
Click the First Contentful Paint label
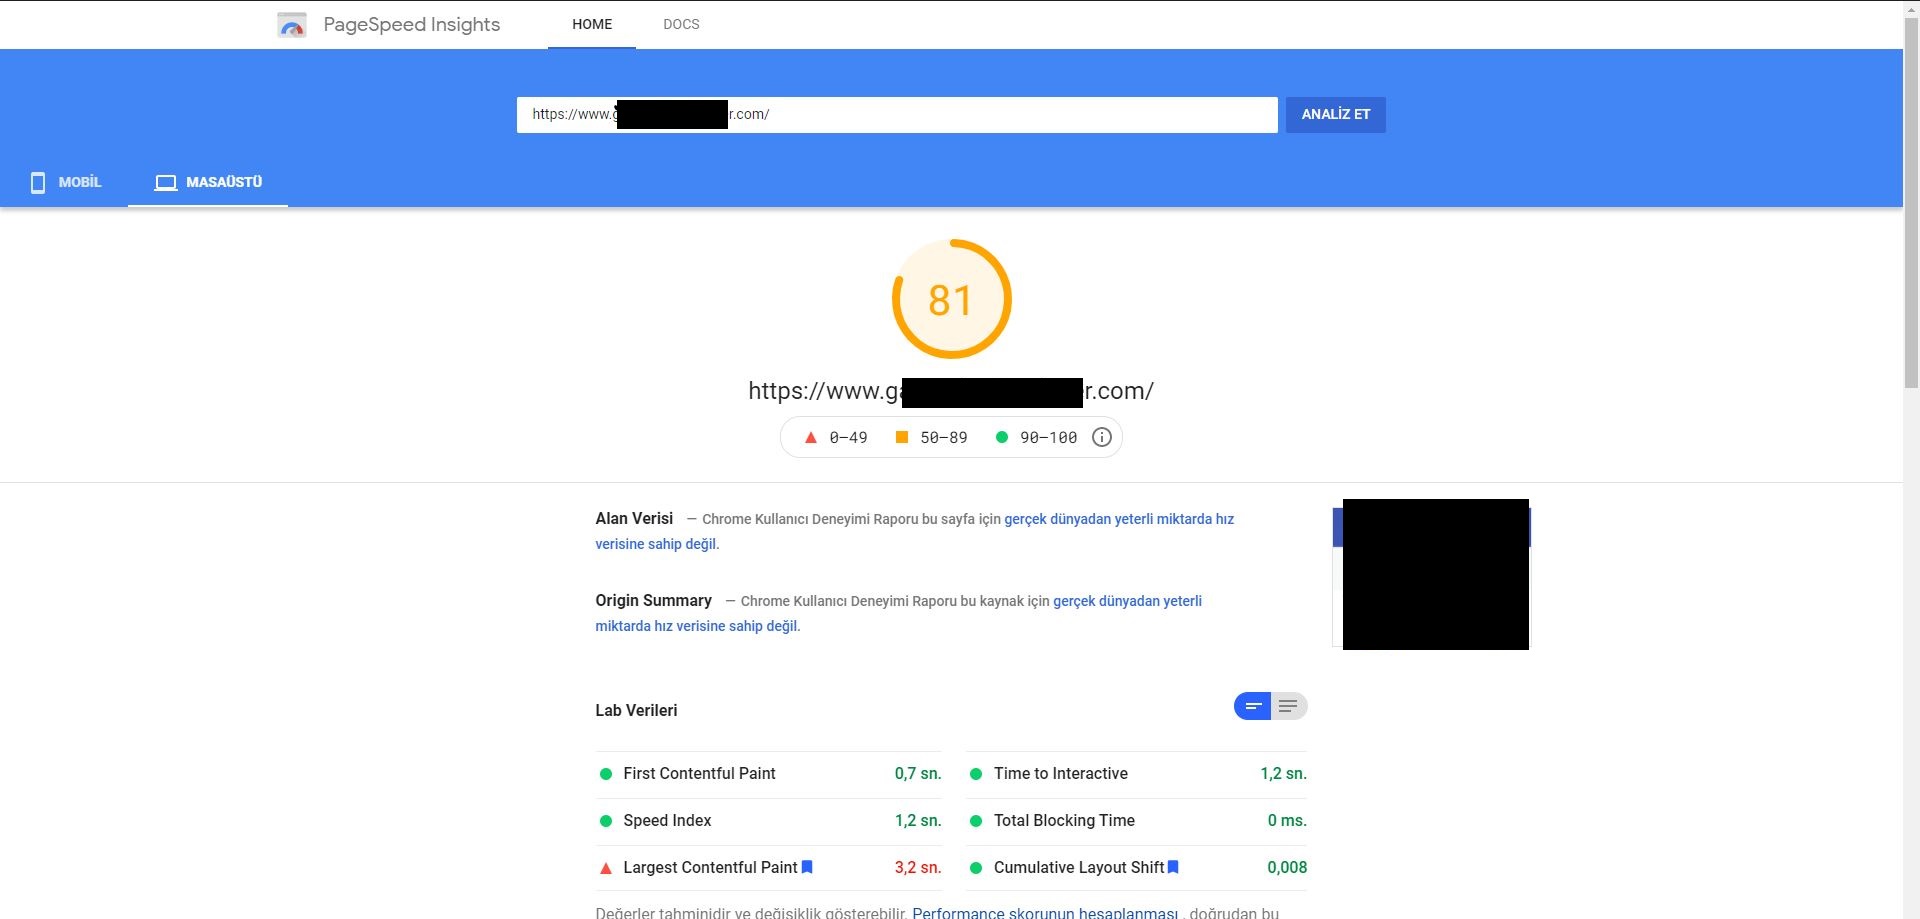pos(699,773)
